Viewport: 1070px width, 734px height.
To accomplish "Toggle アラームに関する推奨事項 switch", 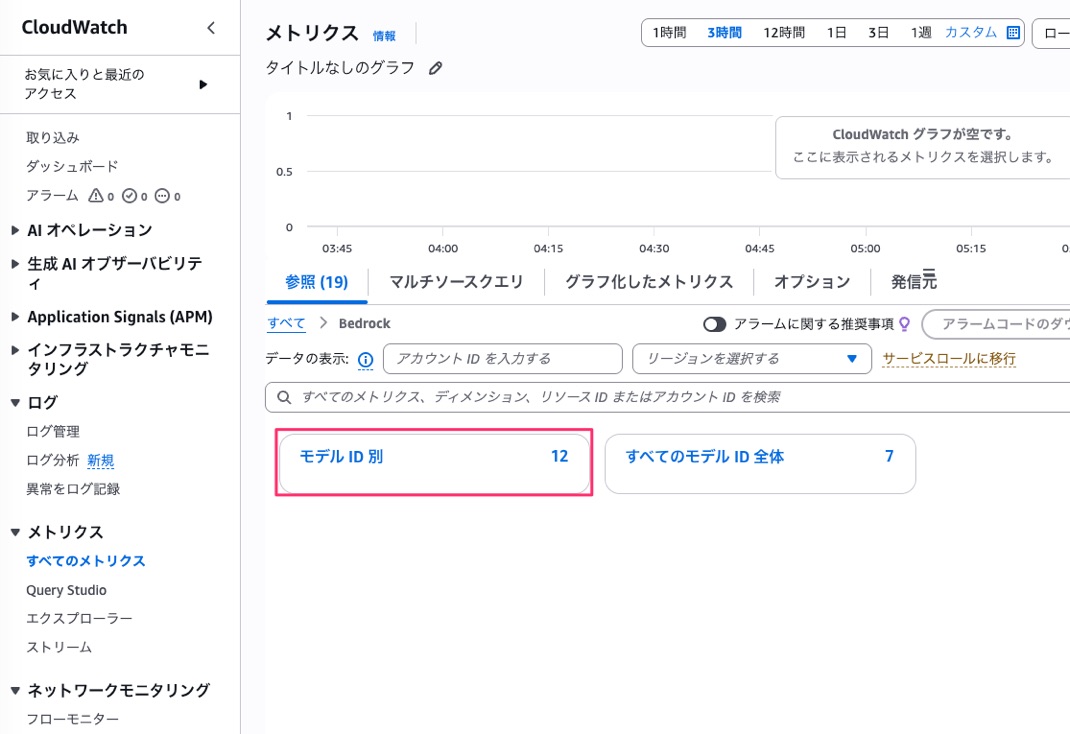I will [714, 324].
